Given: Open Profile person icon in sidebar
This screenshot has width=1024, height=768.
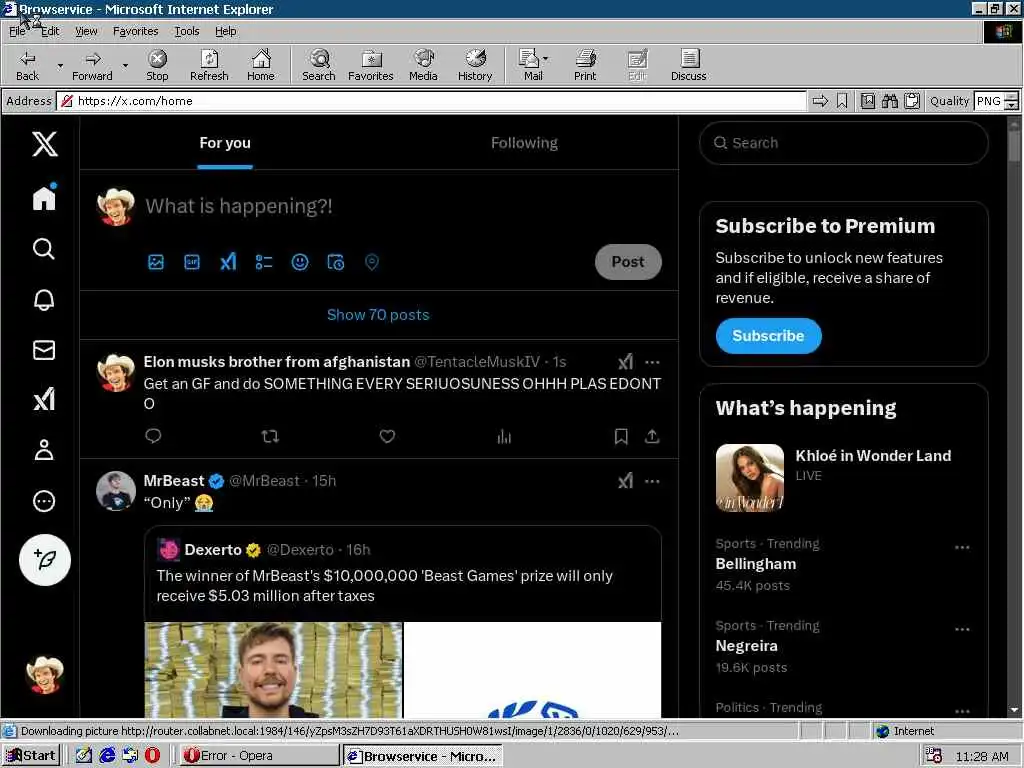Looking at the screenshot, I should point(44,450).
